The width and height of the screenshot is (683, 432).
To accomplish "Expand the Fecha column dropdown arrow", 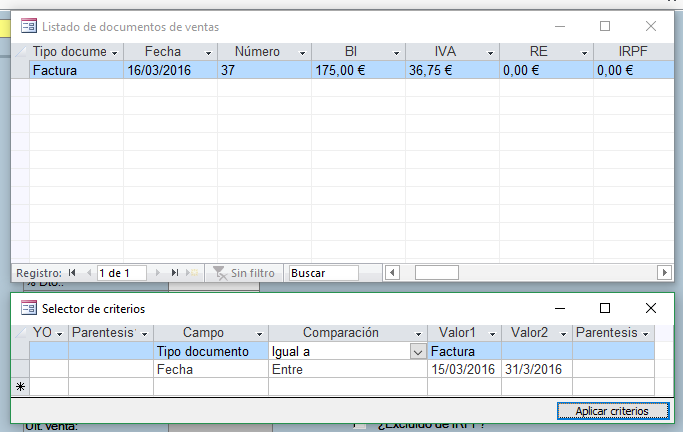I will click(x=208, y=52).
